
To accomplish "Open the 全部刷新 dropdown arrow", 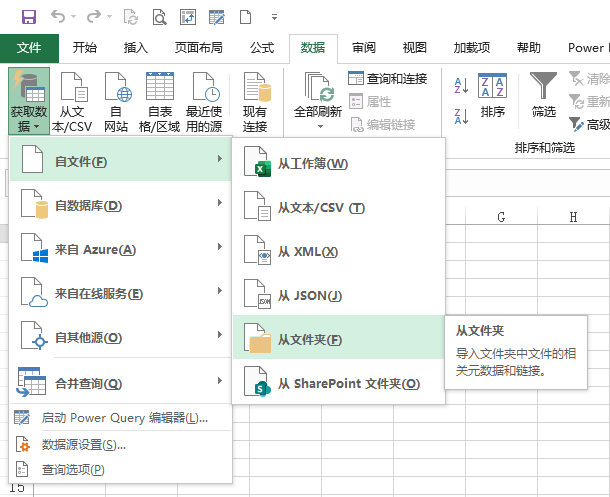I will [x=320, y=126].
